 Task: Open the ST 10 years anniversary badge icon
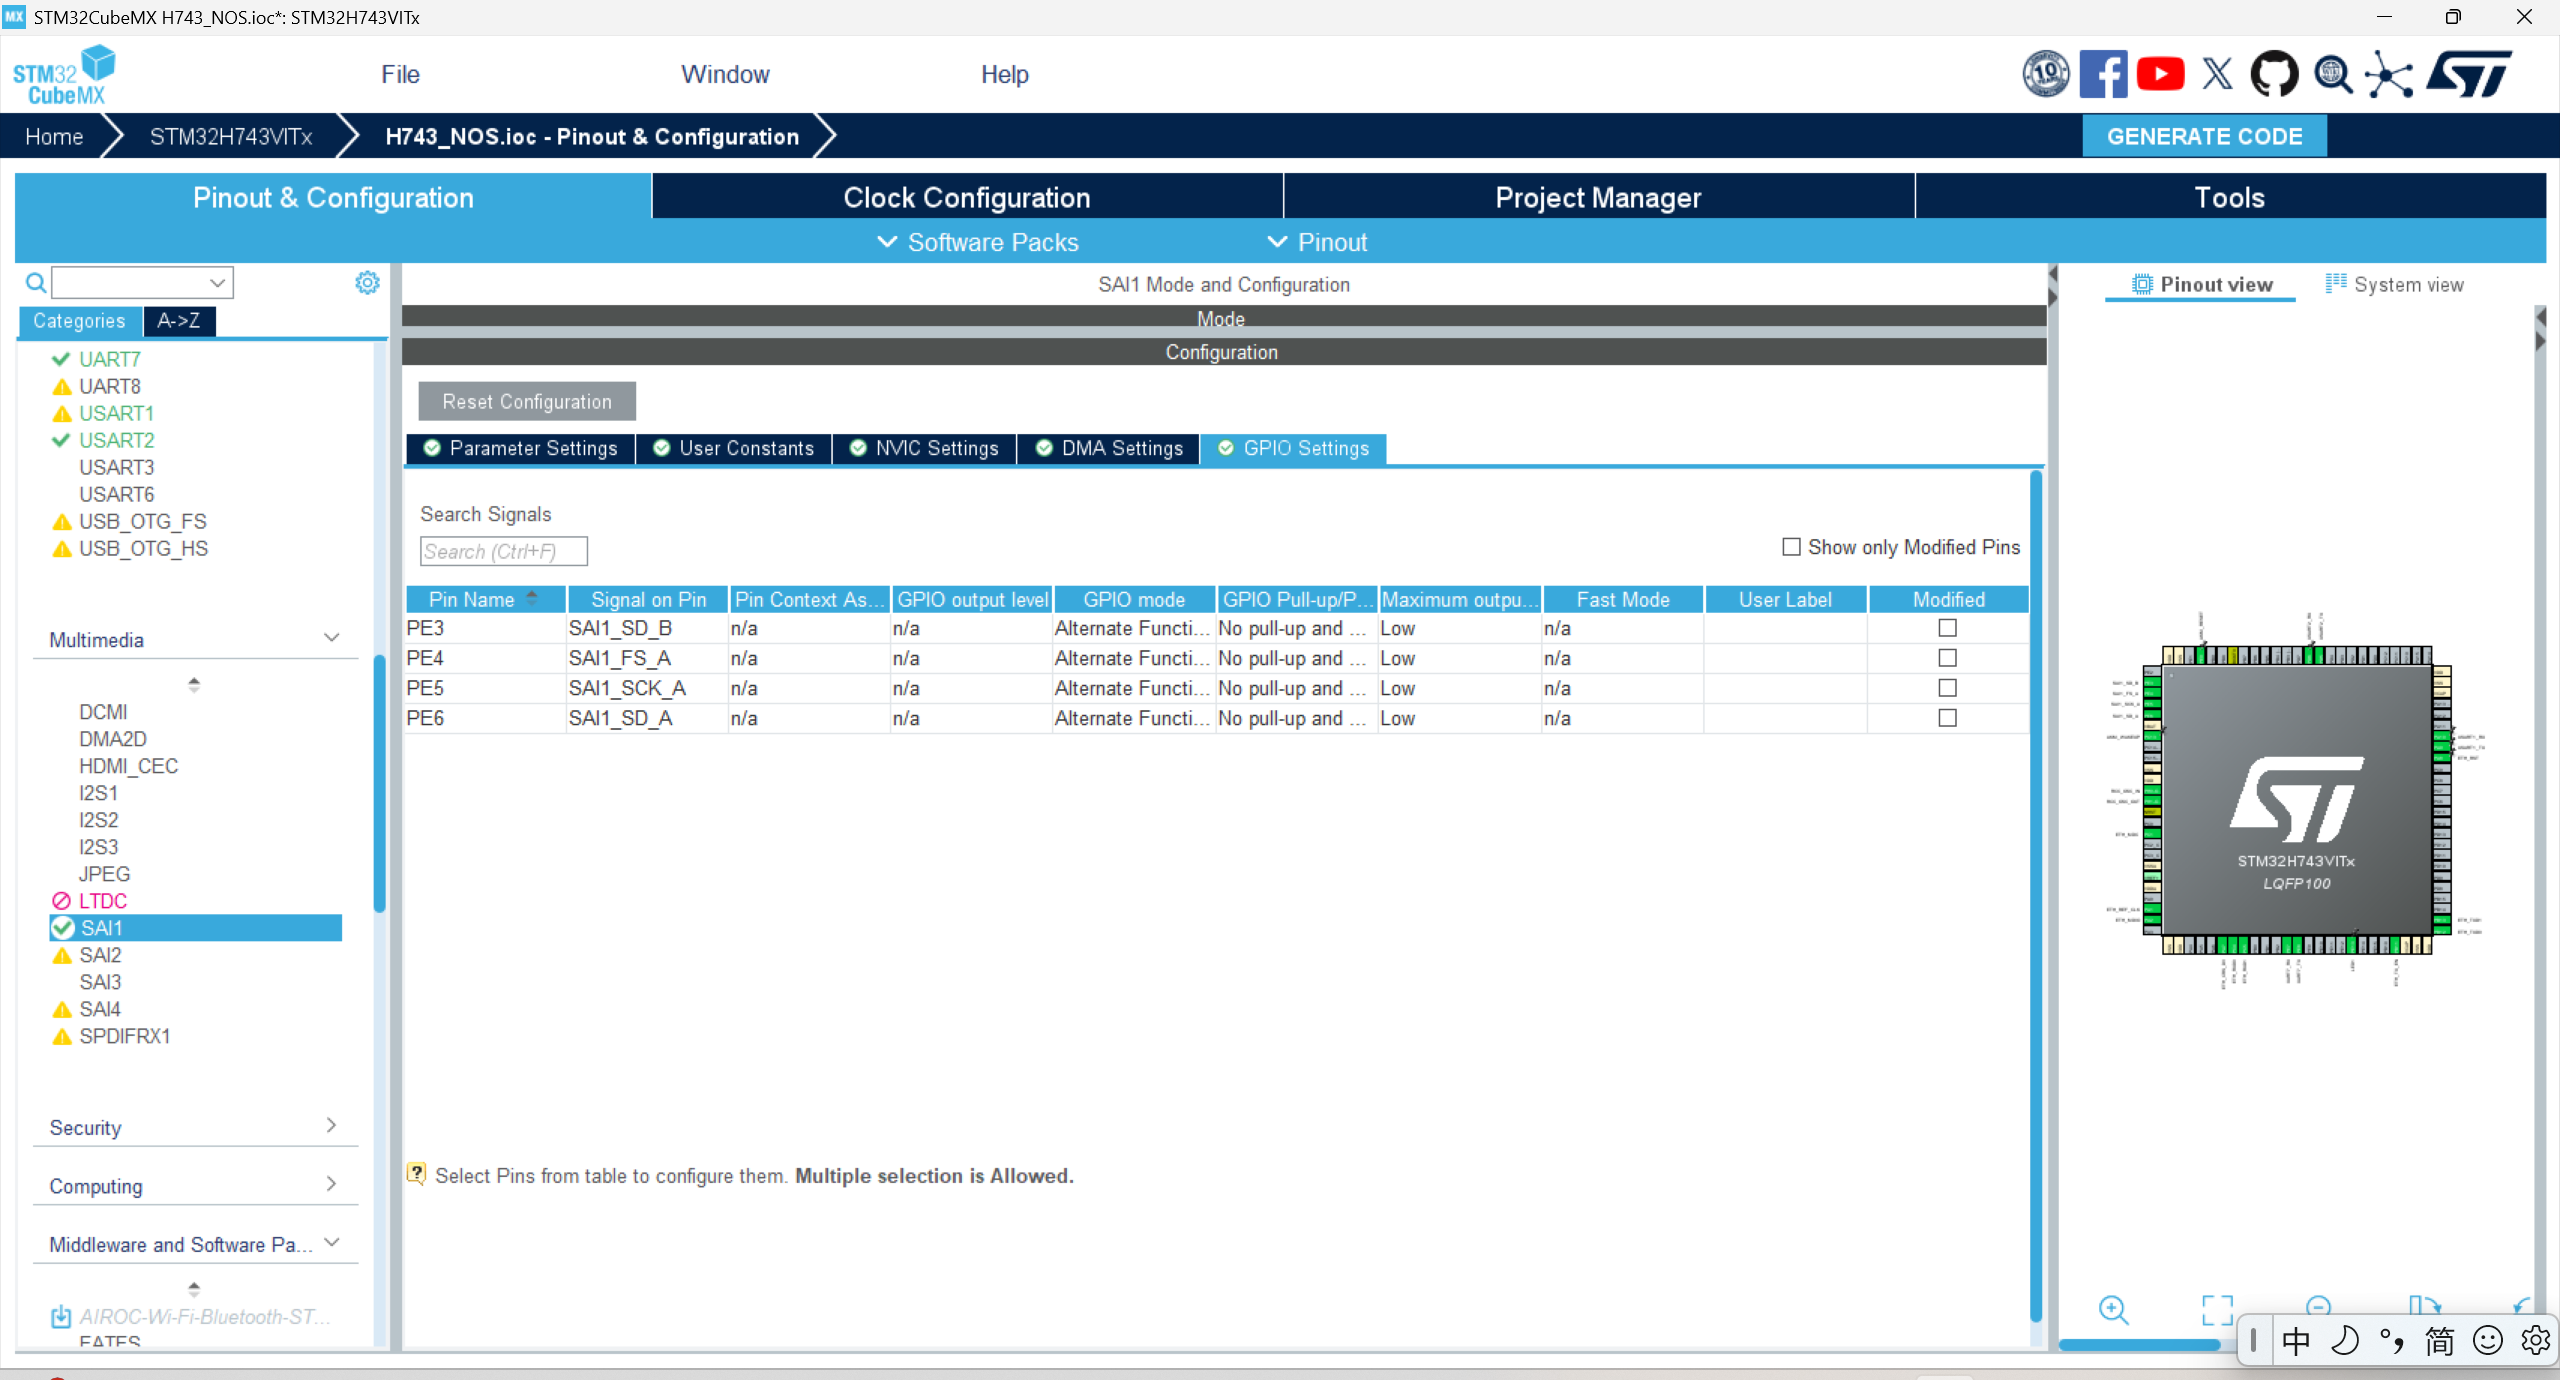pyautogui.click(x=2046, y=74)
